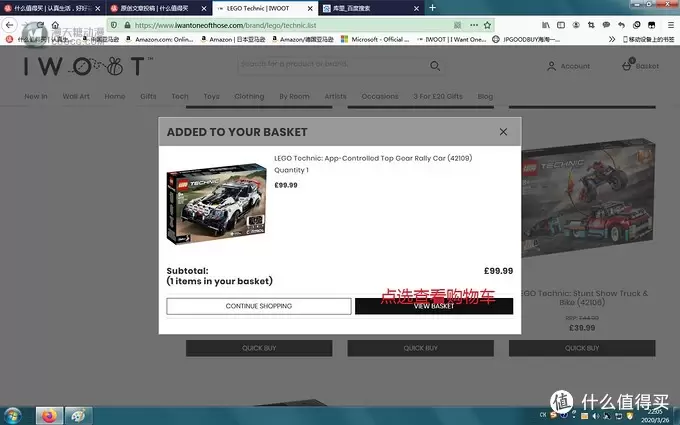
Task: Click the IWOOT logo
Action: coord(87,66)
